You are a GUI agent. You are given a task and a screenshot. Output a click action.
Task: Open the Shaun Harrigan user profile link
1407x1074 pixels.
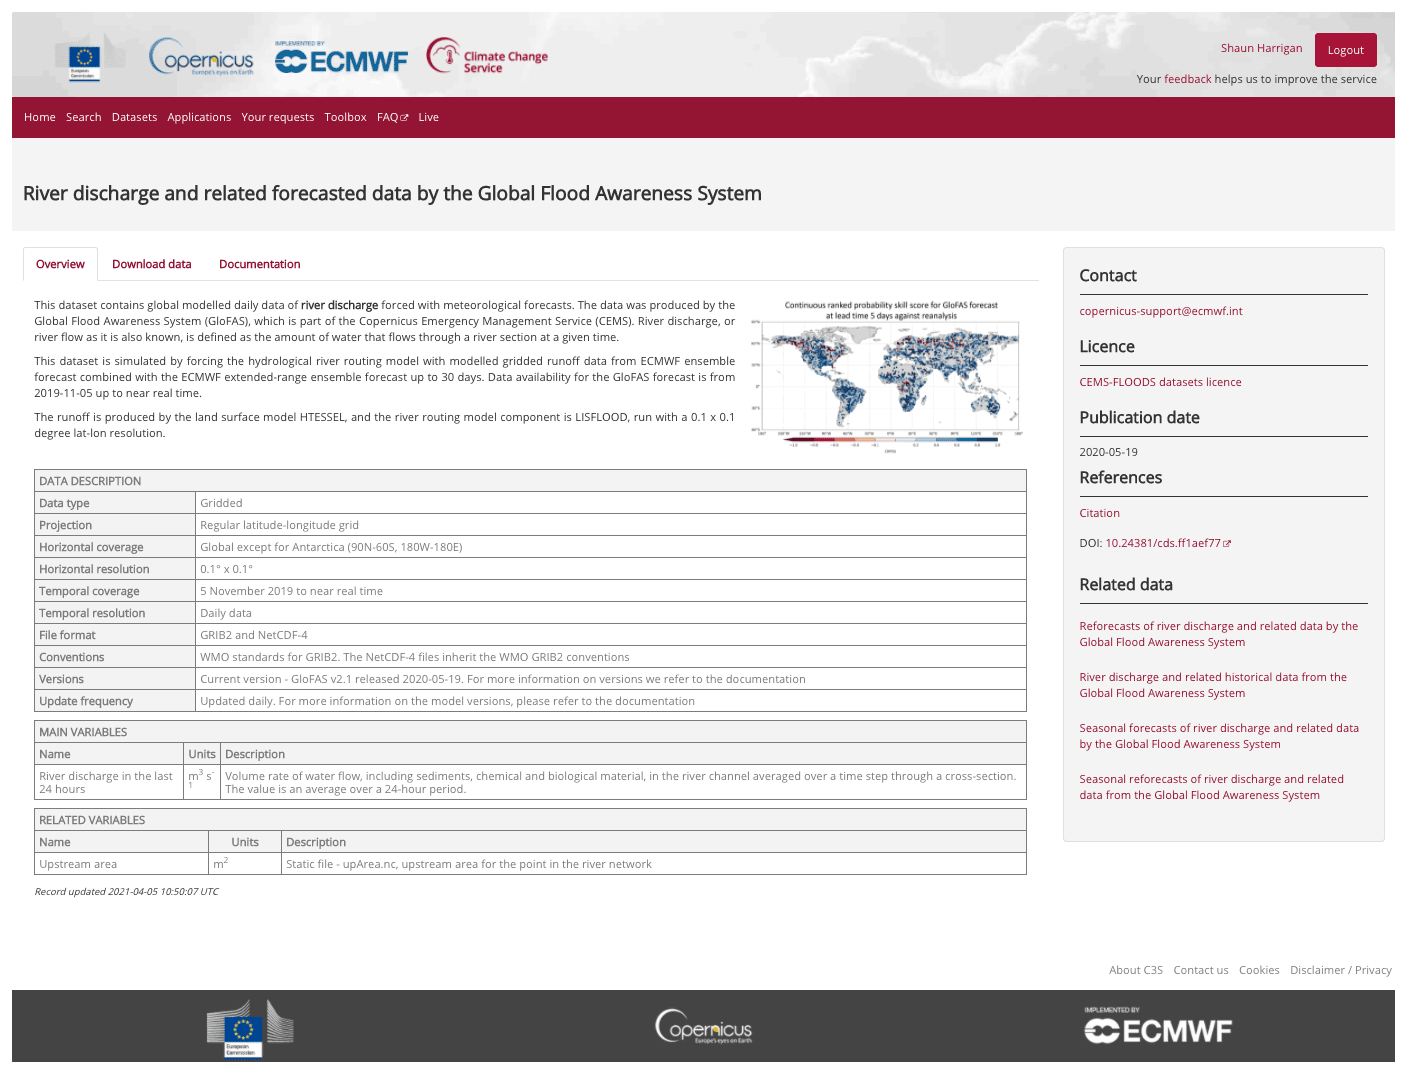click(x=1261, y=48)
